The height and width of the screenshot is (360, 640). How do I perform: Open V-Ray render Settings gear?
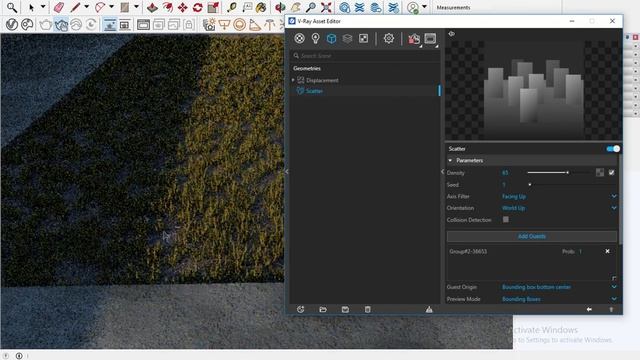pyautogui.click(x=389, y=38)
